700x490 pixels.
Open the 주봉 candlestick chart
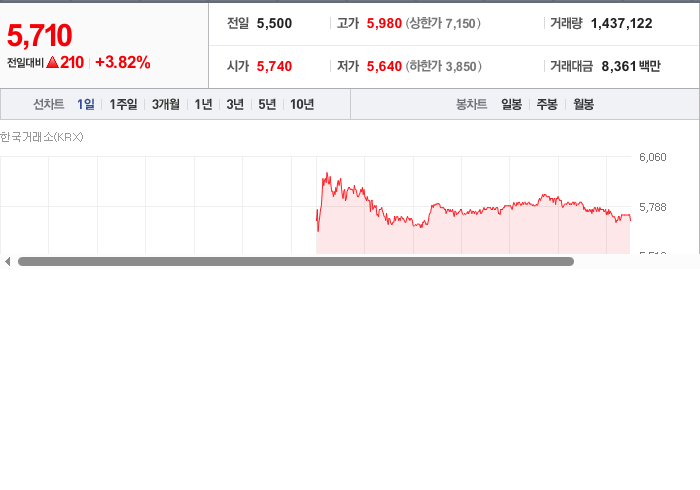[x=547, y=104]
